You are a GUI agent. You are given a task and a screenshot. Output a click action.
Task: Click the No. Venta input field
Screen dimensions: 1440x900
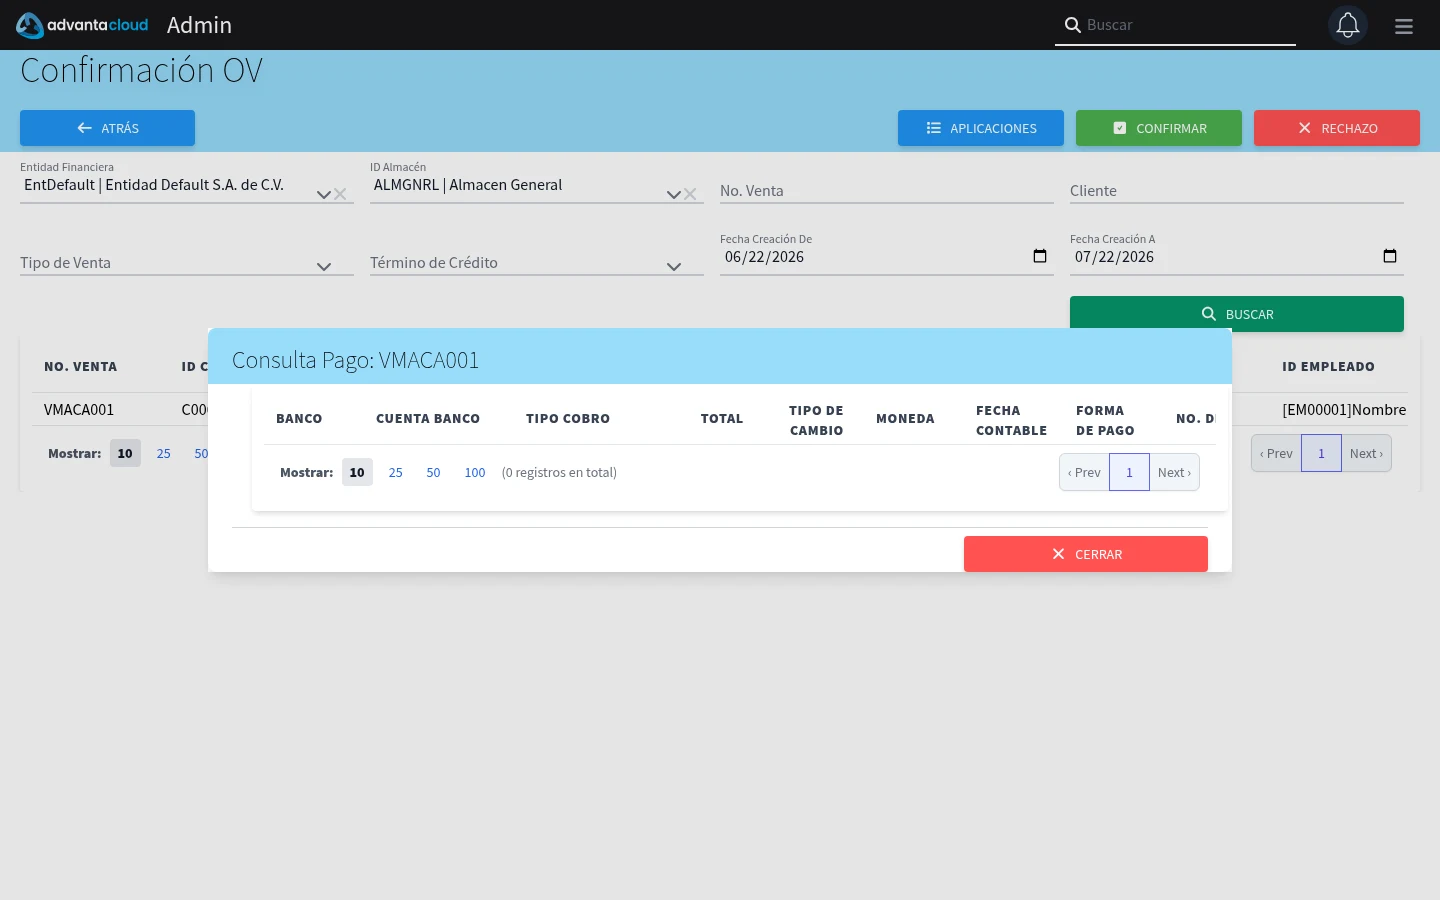pyautogui.click(x=887, y=190)
